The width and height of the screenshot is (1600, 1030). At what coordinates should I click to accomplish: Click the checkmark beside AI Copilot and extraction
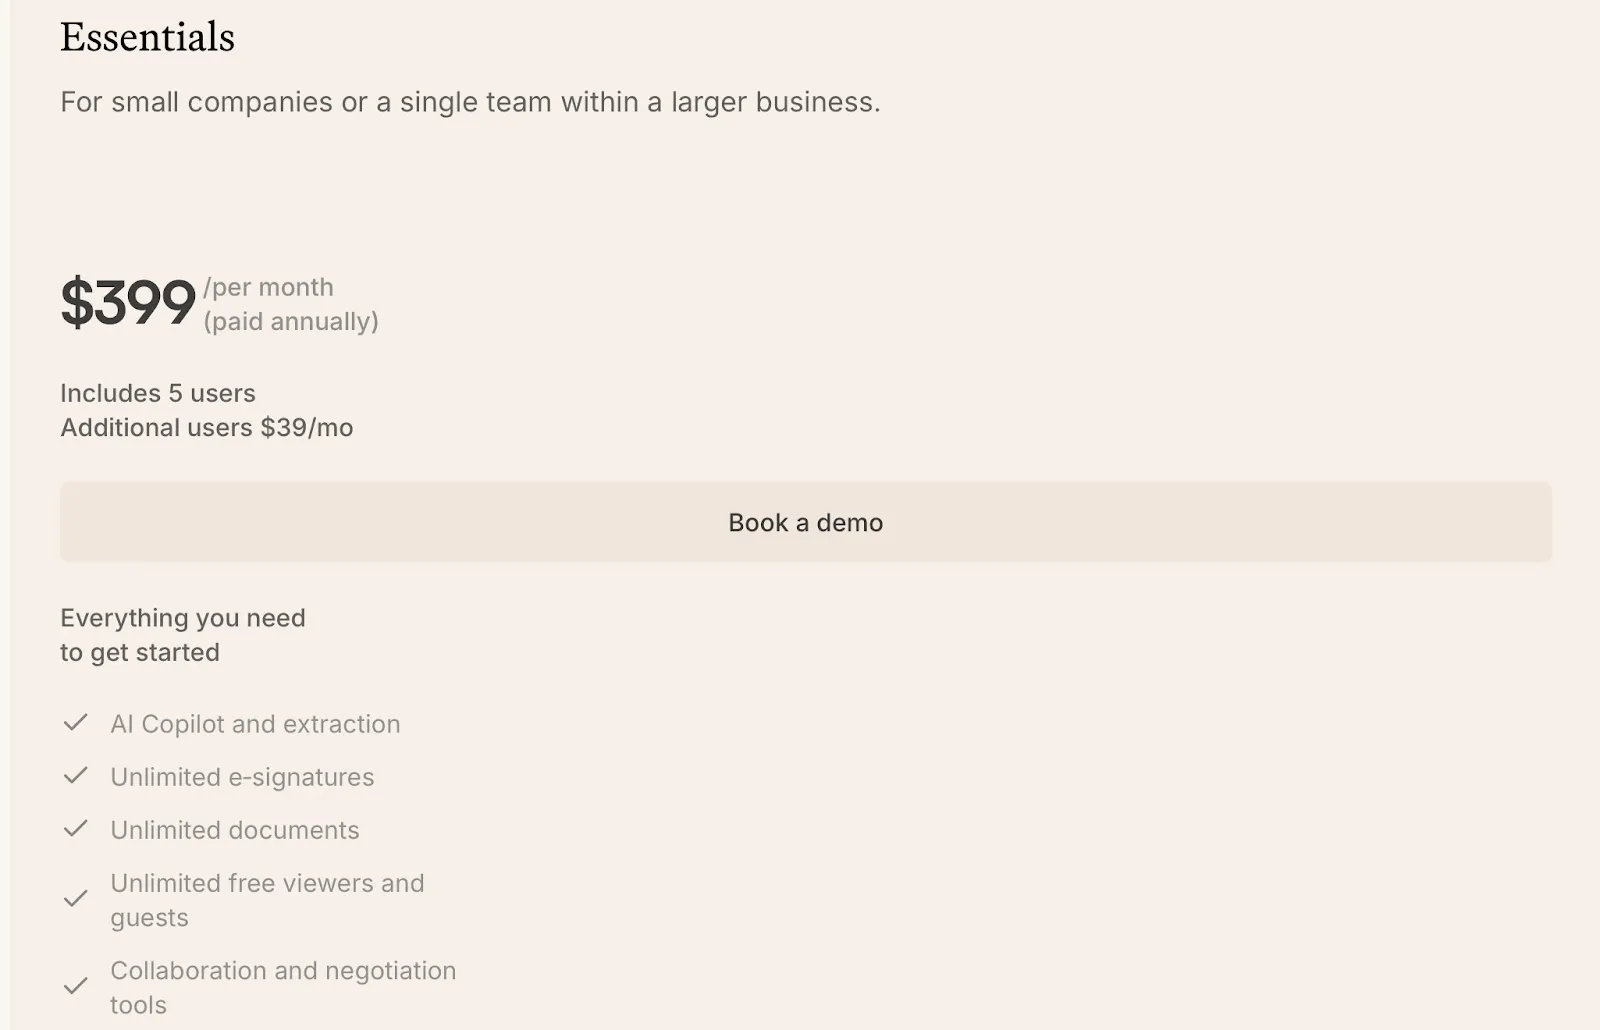75,722
